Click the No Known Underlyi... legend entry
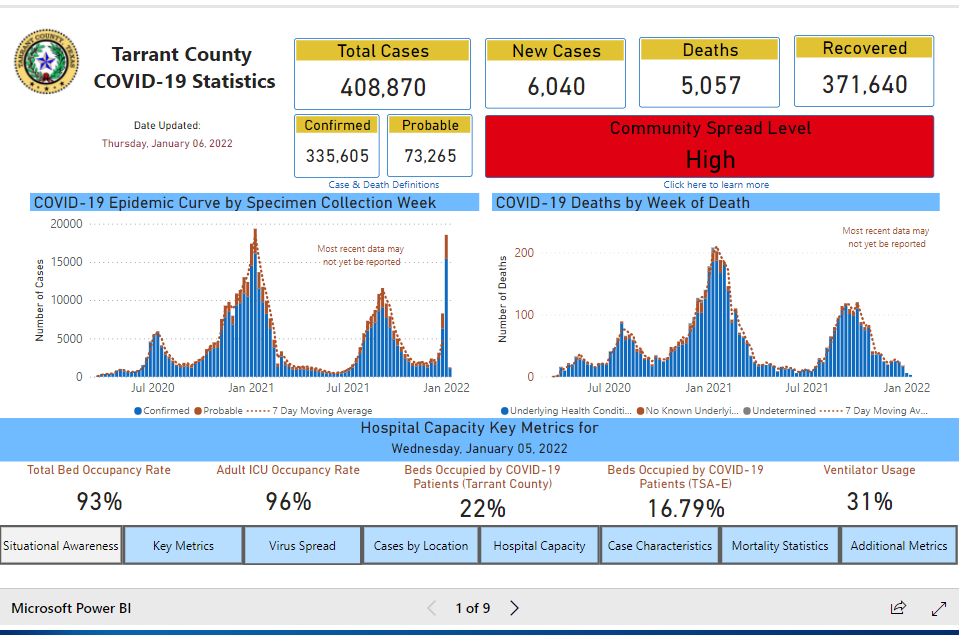962x635 pixels. coord(688,411)
